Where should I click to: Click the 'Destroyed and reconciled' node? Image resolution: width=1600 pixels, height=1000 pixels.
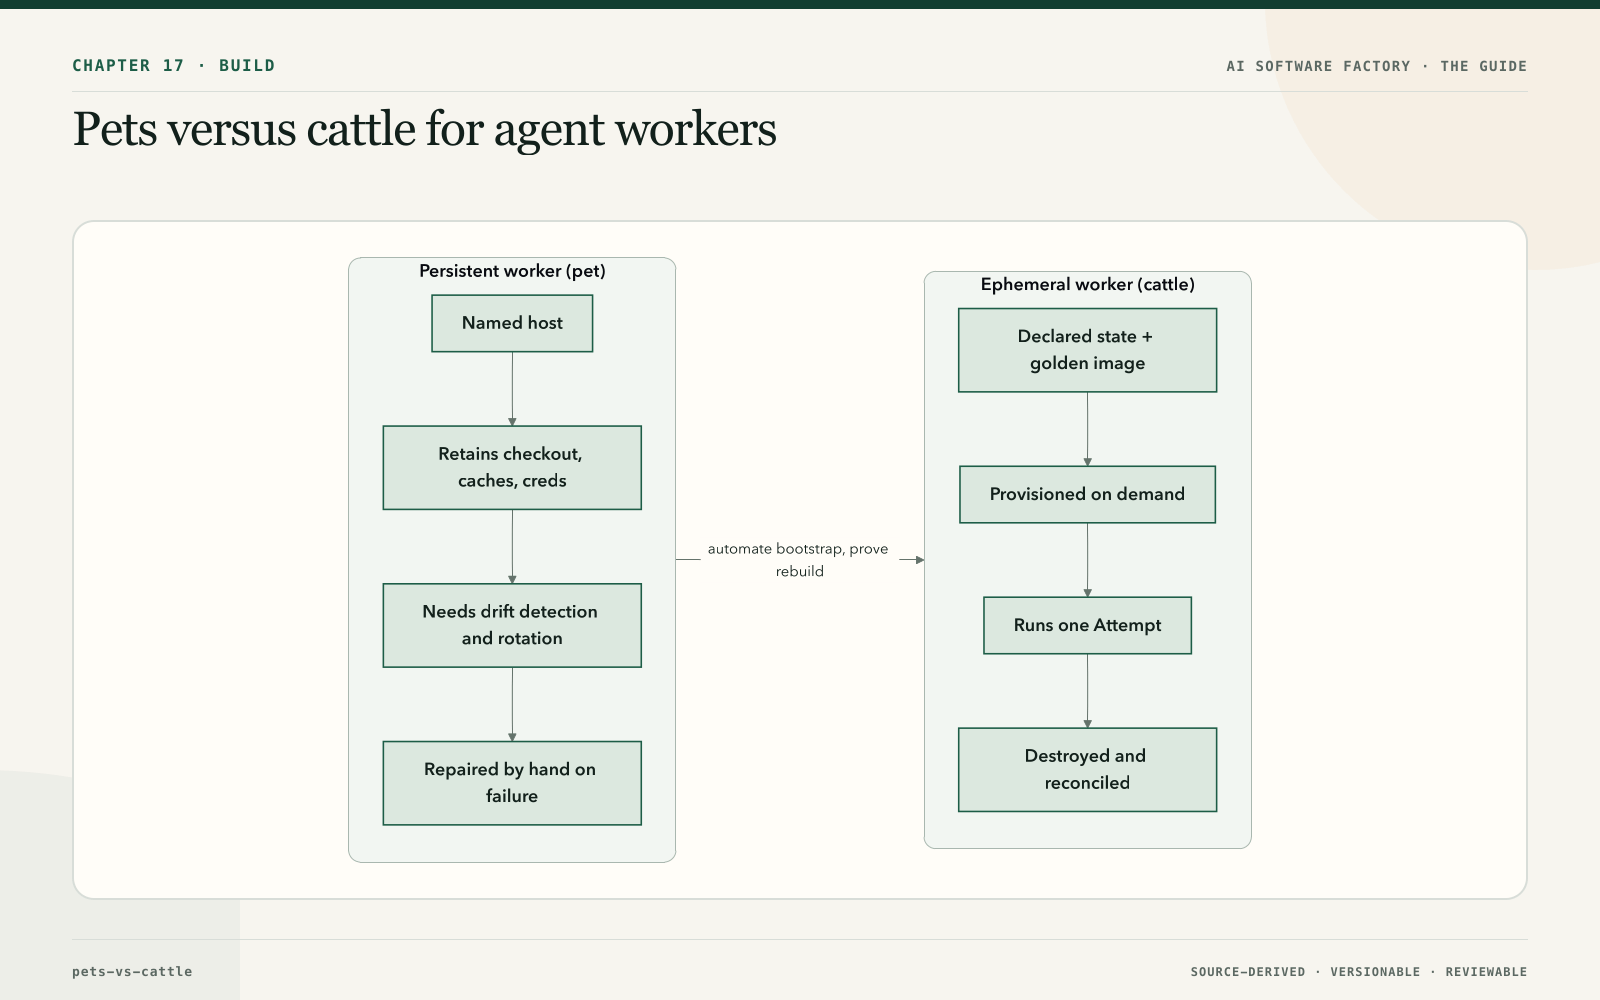[x=1087, y=769]
